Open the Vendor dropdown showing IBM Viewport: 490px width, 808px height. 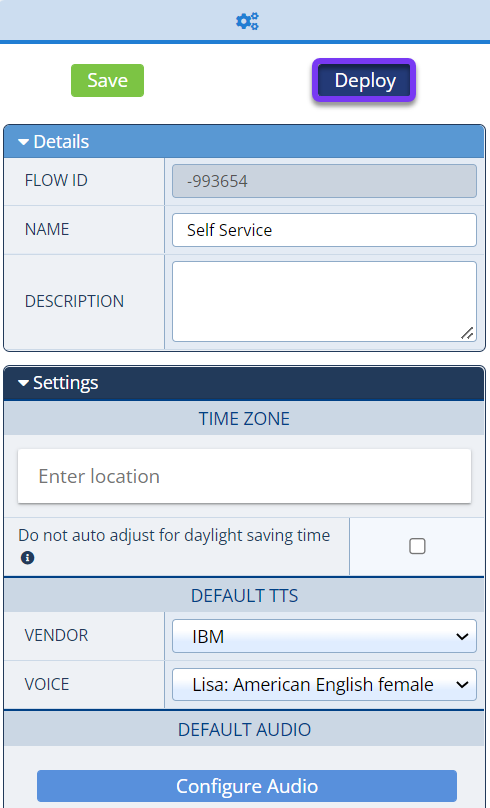324,636
